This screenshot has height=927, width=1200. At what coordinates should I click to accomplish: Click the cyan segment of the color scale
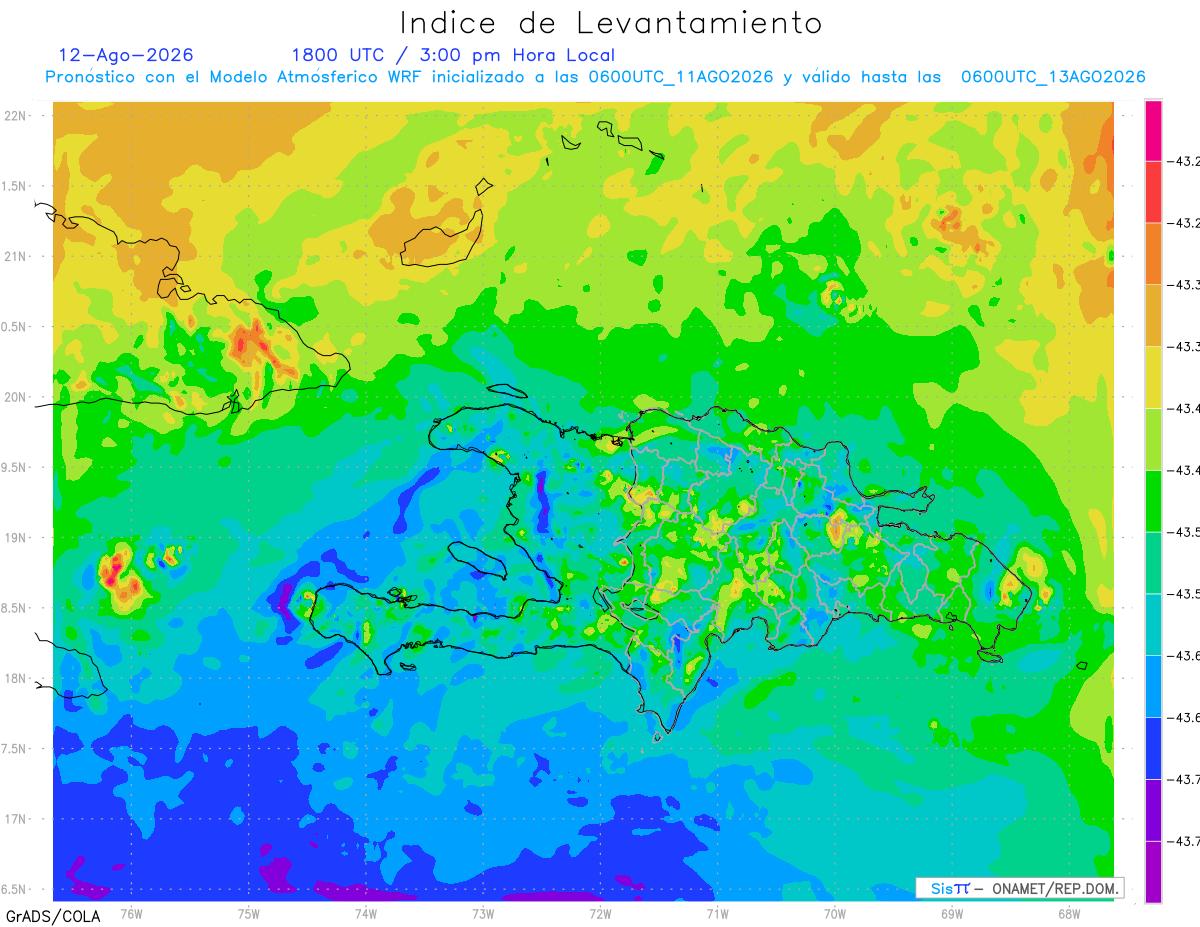(1153, 625)
